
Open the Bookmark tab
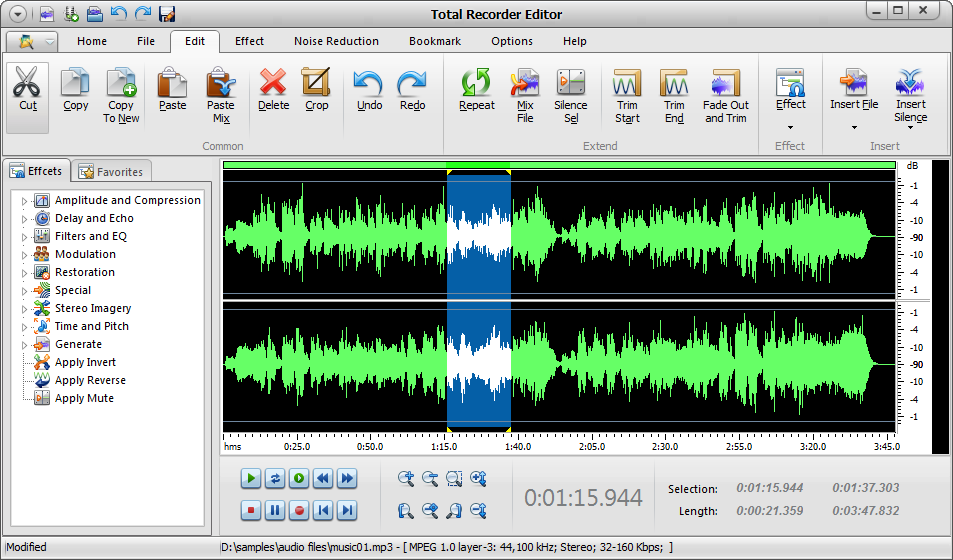435,41
